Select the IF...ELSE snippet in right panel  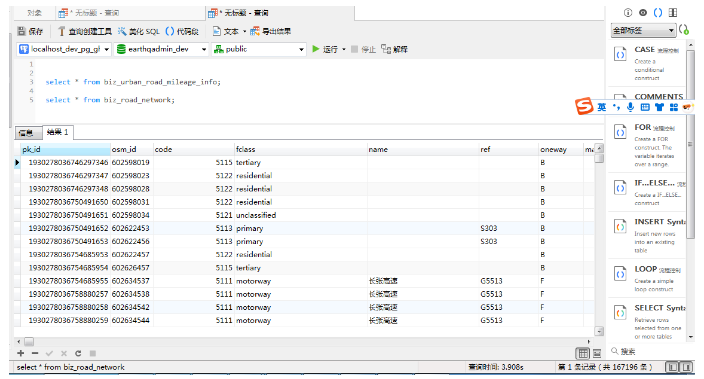pos(647,192)
